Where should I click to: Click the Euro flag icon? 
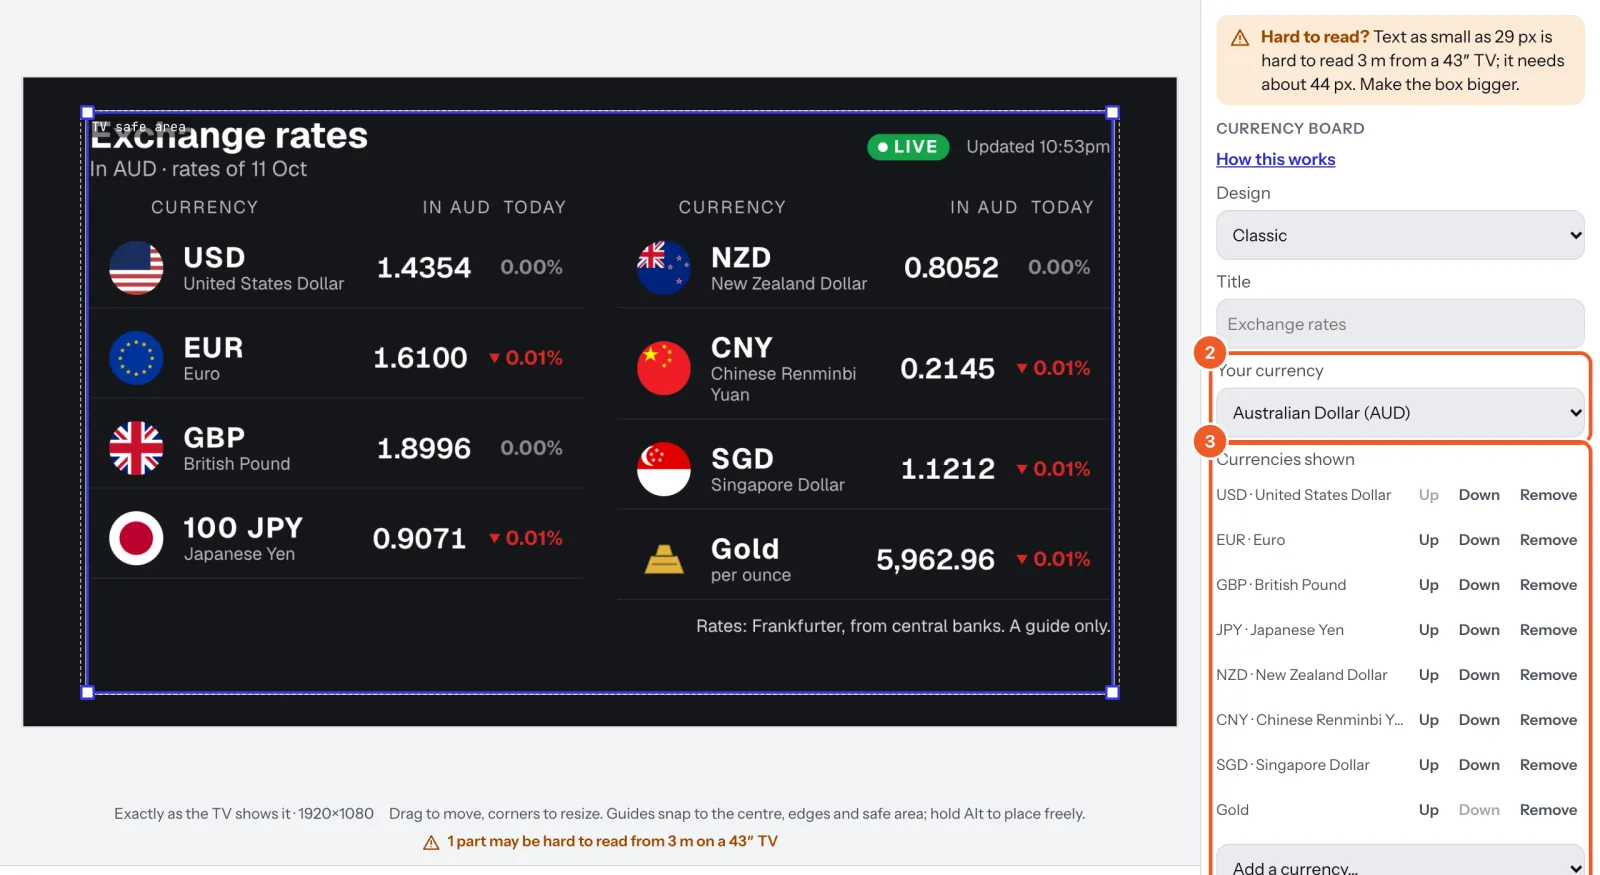click(x=136, y=358)
